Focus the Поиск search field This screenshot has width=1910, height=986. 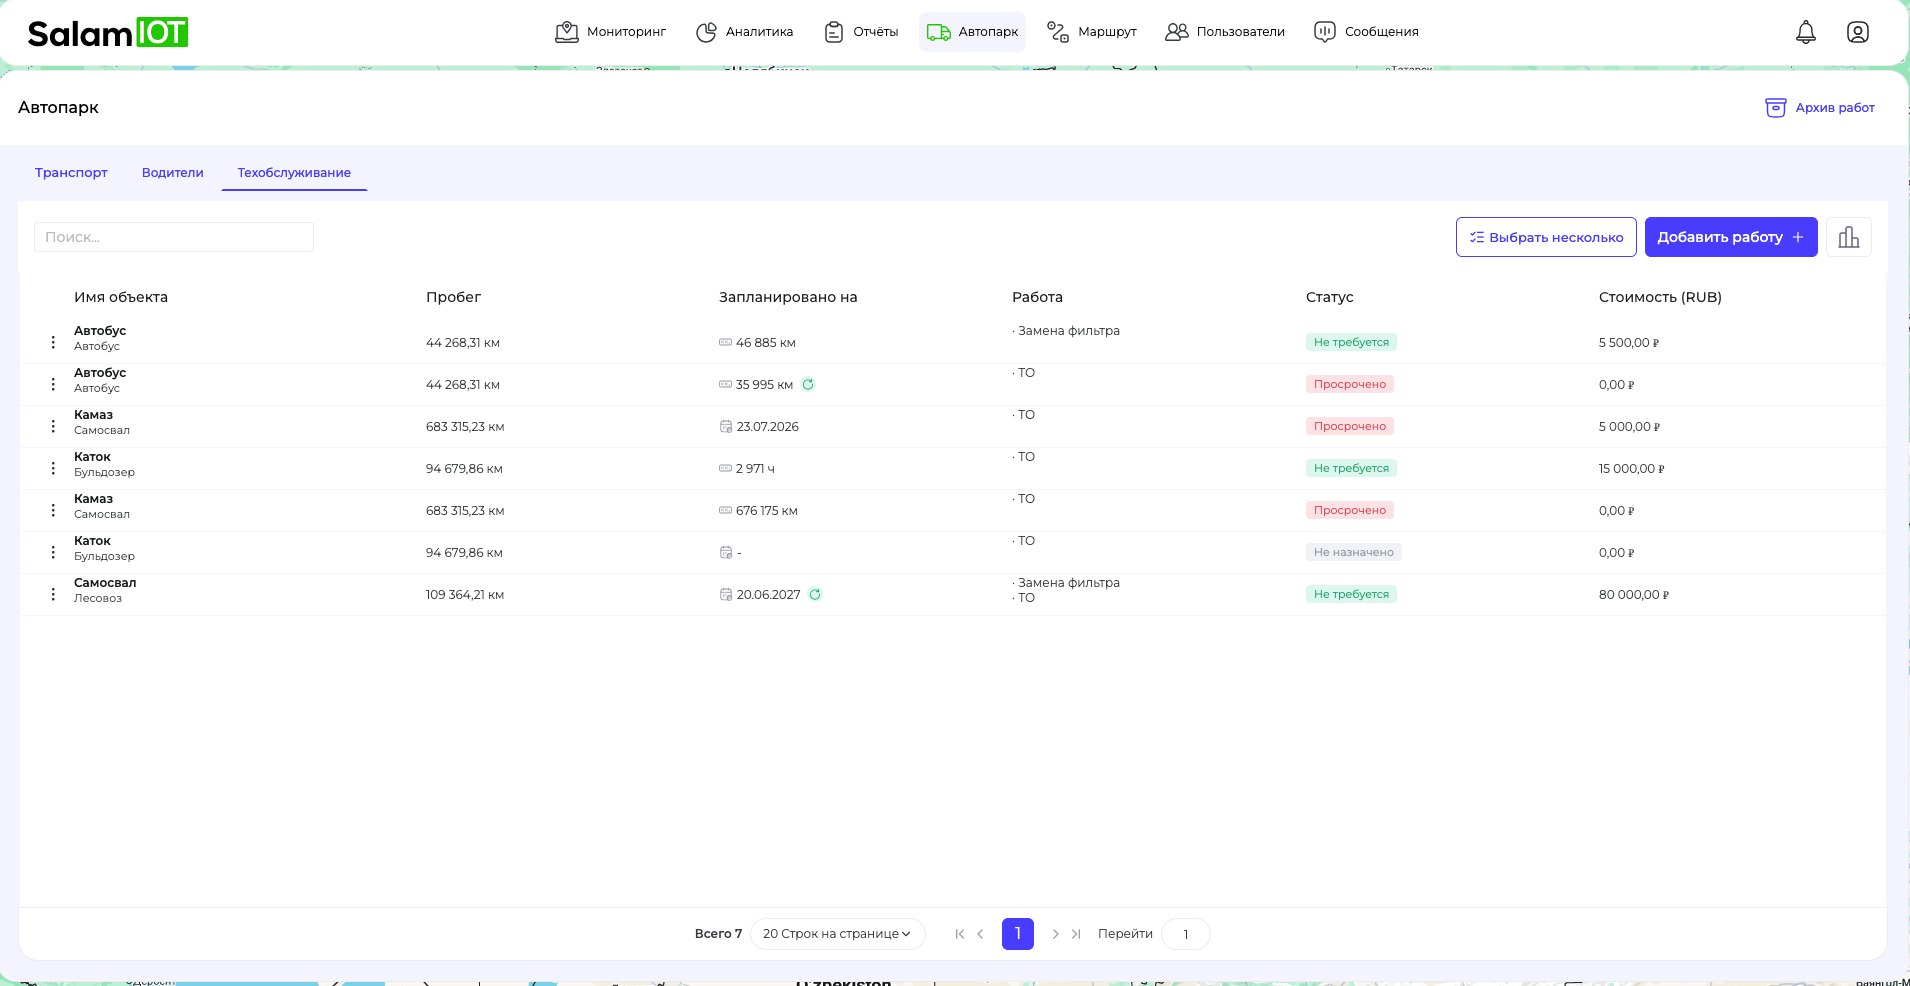(x=174, y=237)
